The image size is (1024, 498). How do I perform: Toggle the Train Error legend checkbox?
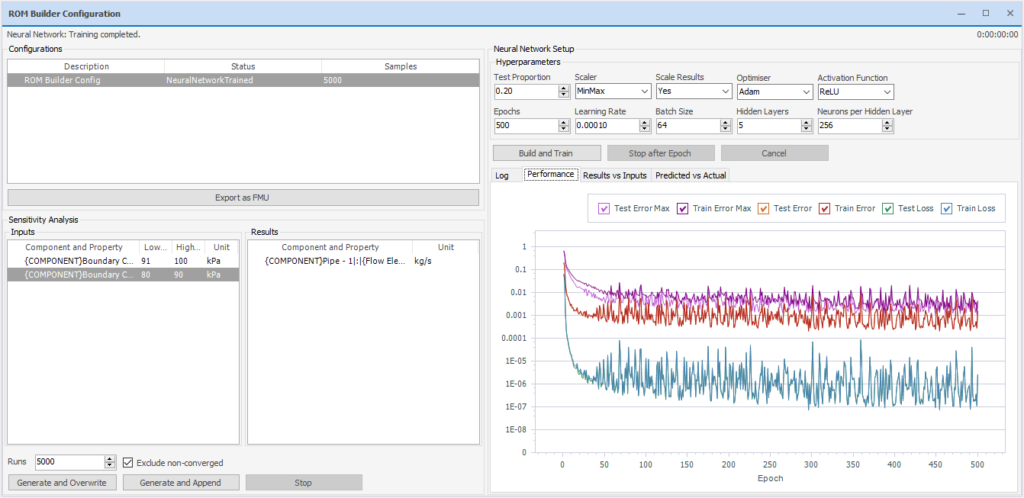(x=825, y=209)
